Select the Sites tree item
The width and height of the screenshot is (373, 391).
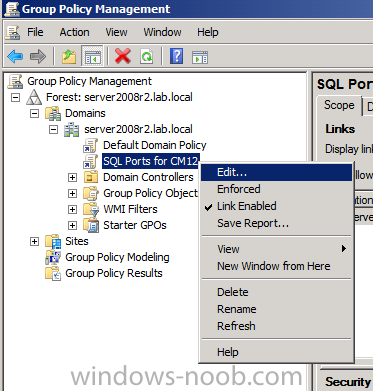tap(77, 241)
